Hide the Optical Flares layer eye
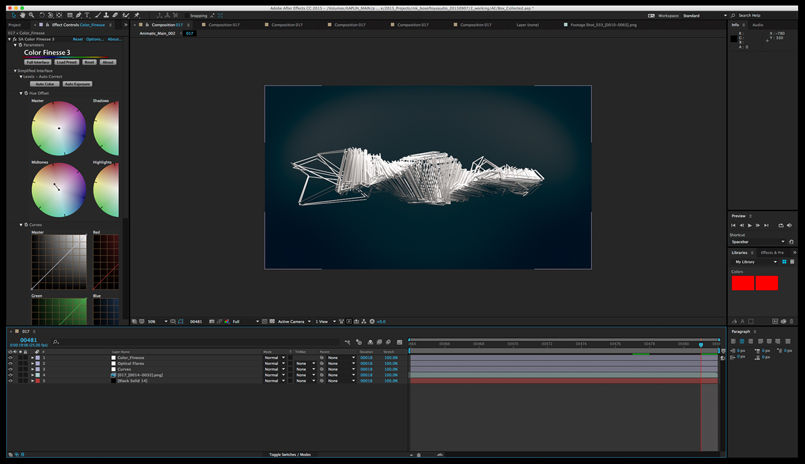805x464 pixels. 10,363
